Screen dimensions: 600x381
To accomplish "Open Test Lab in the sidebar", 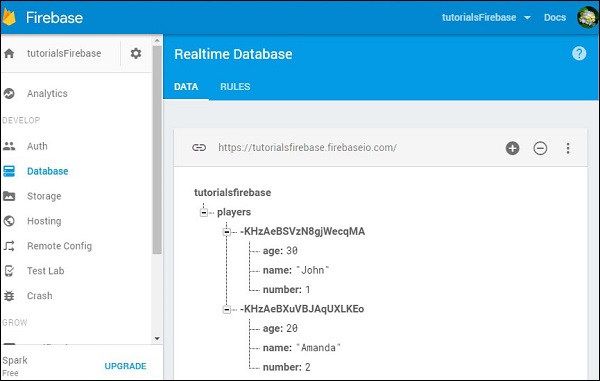I will pos(46,271).
